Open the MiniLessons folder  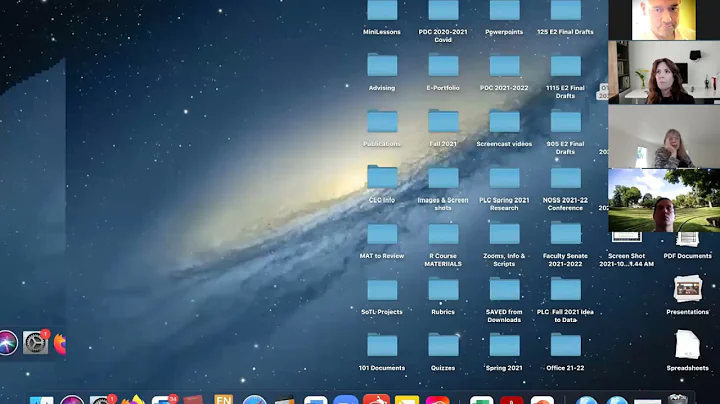[382, 11]
